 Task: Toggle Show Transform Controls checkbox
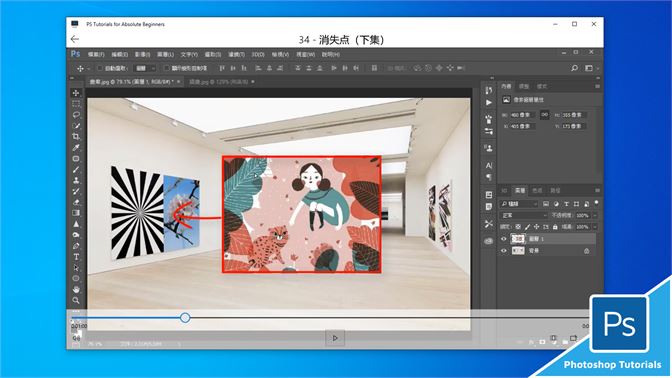pos(166,68)
